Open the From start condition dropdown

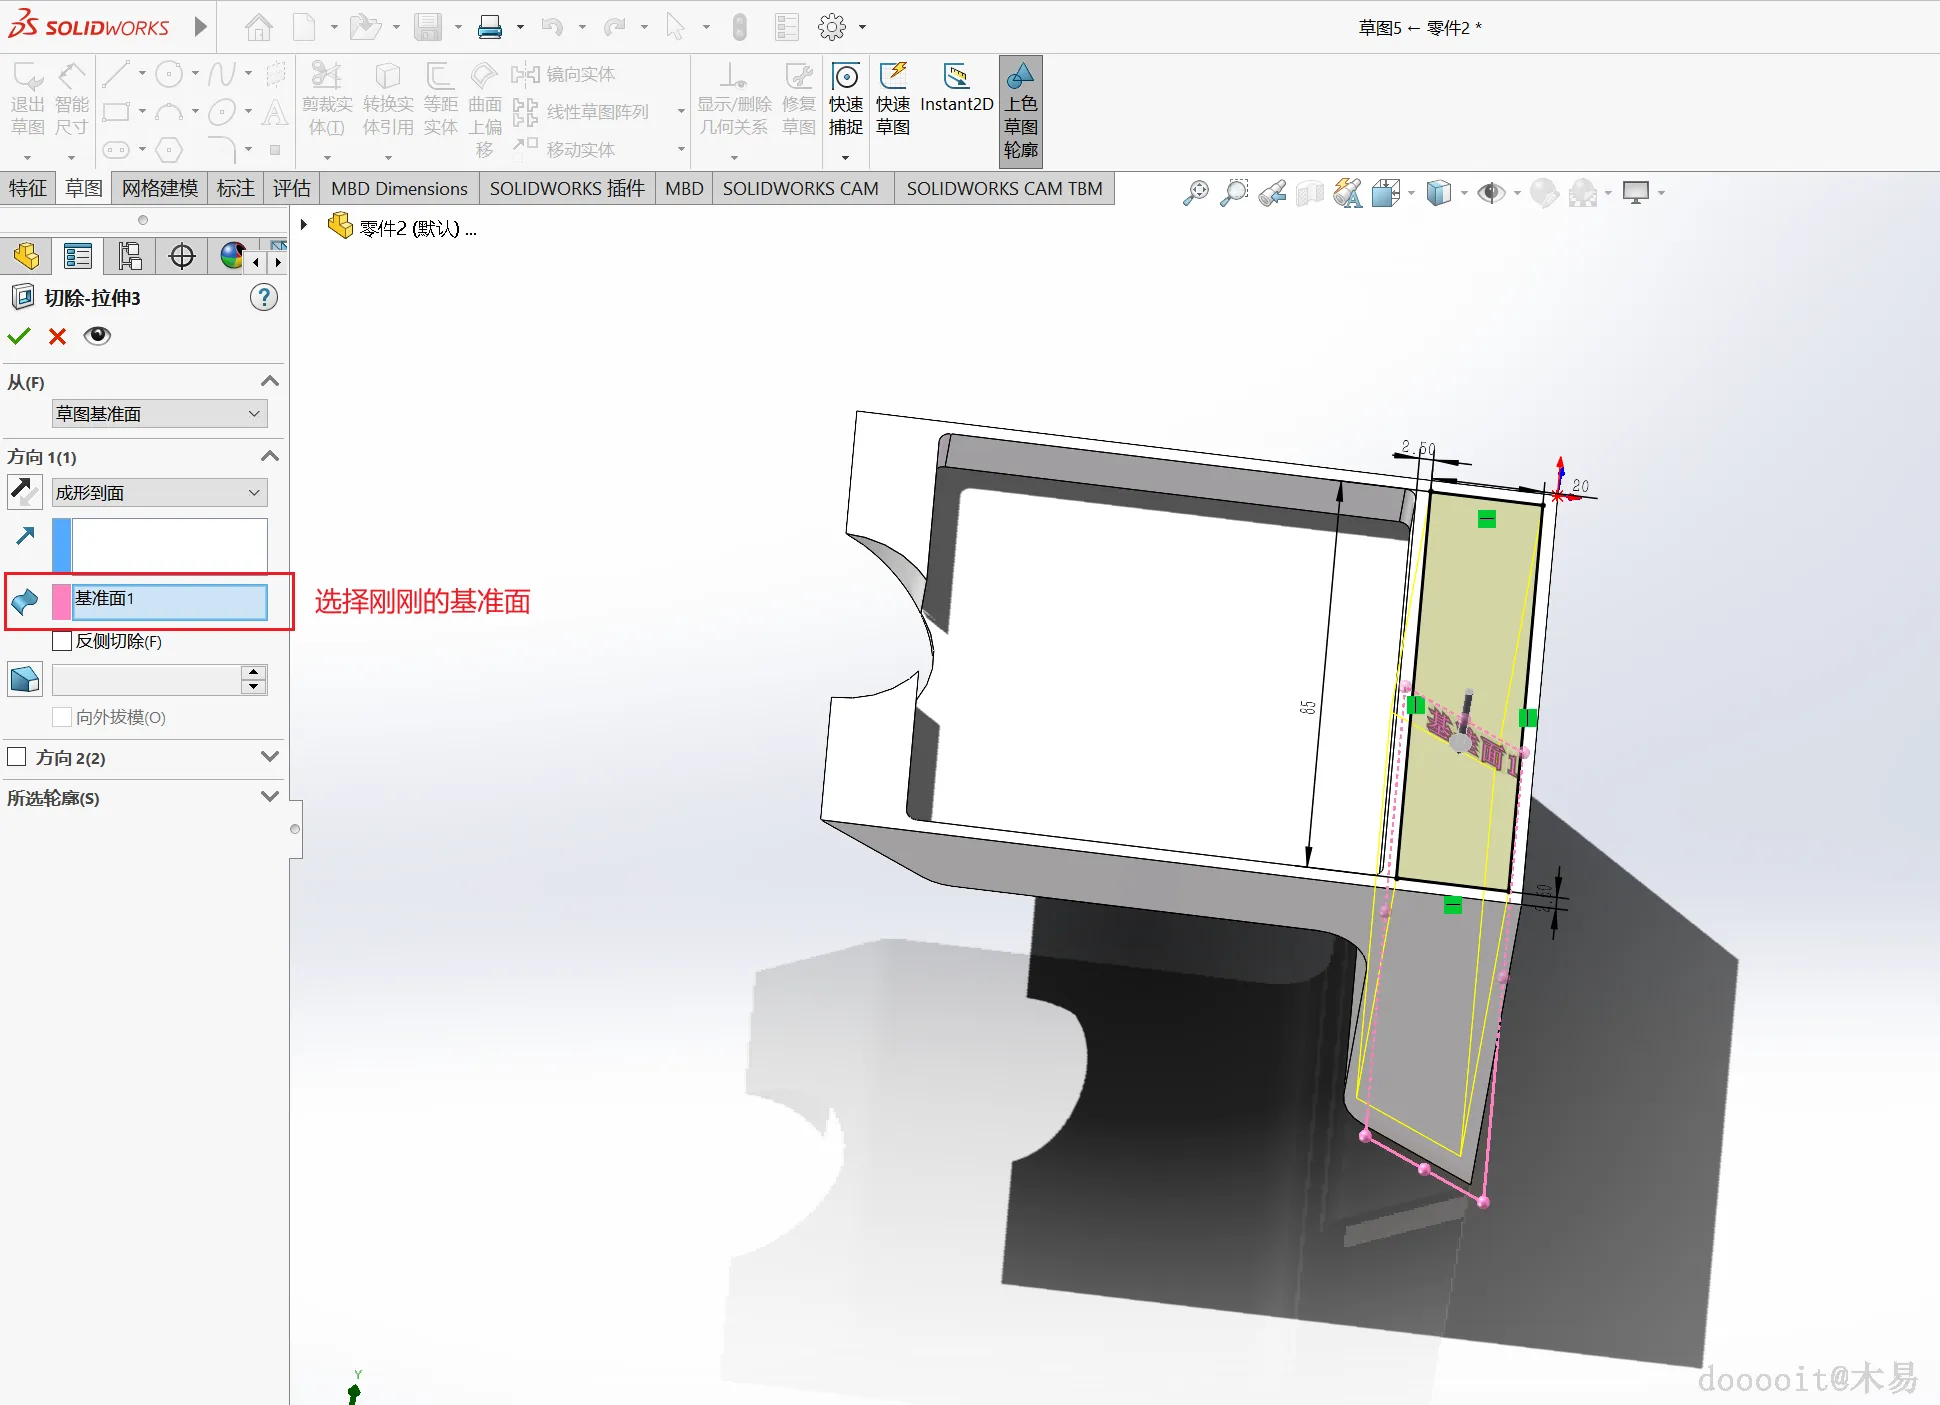pos(160,413)
